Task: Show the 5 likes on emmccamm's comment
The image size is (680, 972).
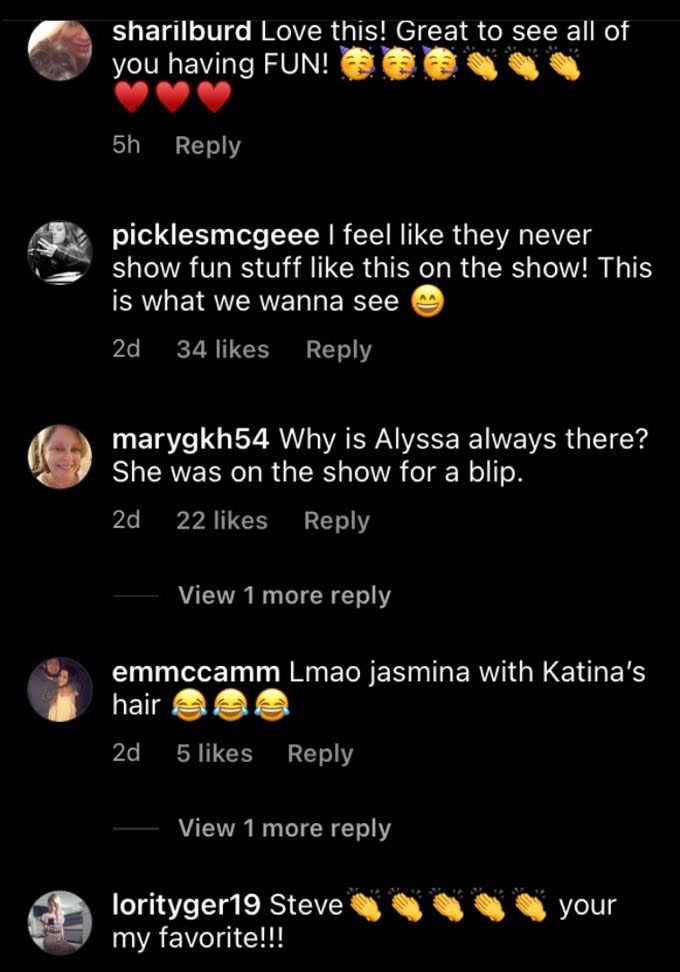Action: (214, 753)
